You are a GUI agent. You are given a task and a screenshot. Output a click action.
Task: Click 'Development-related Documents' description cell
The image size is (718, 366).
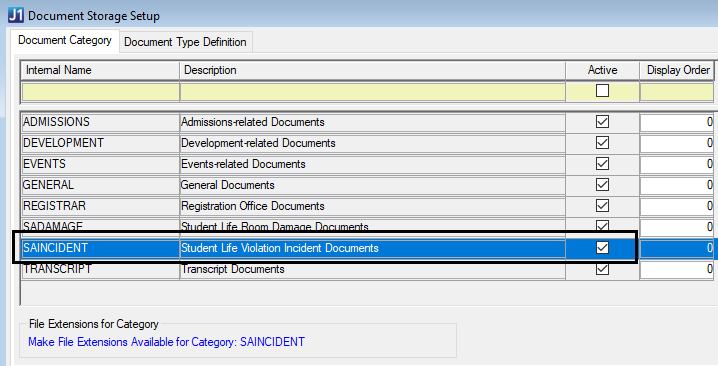click(x=372, y=143)
